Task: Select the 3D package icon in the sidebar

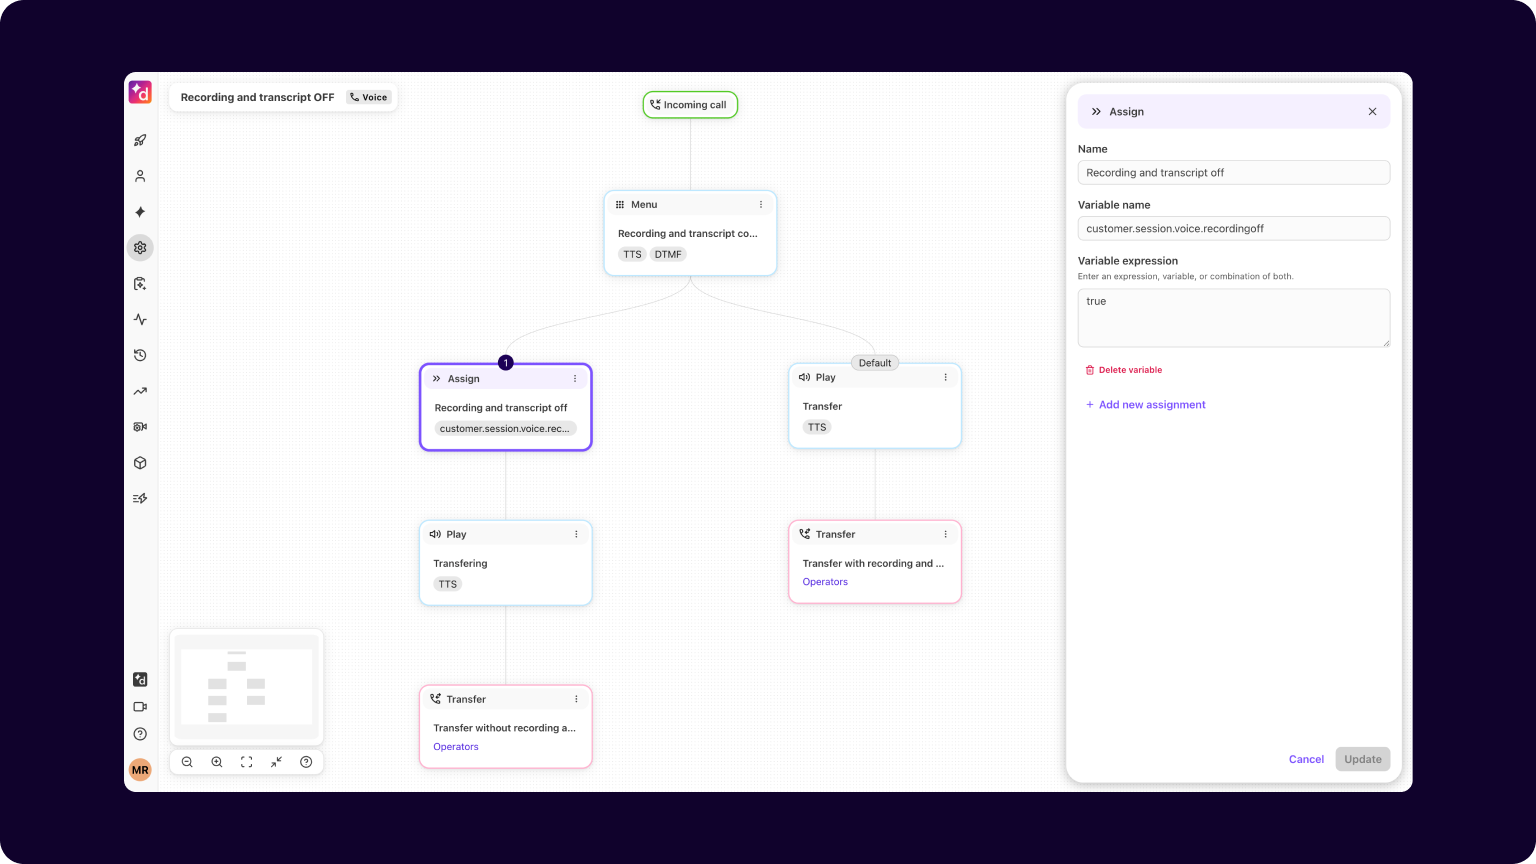Action: click(x=140, y=462)
